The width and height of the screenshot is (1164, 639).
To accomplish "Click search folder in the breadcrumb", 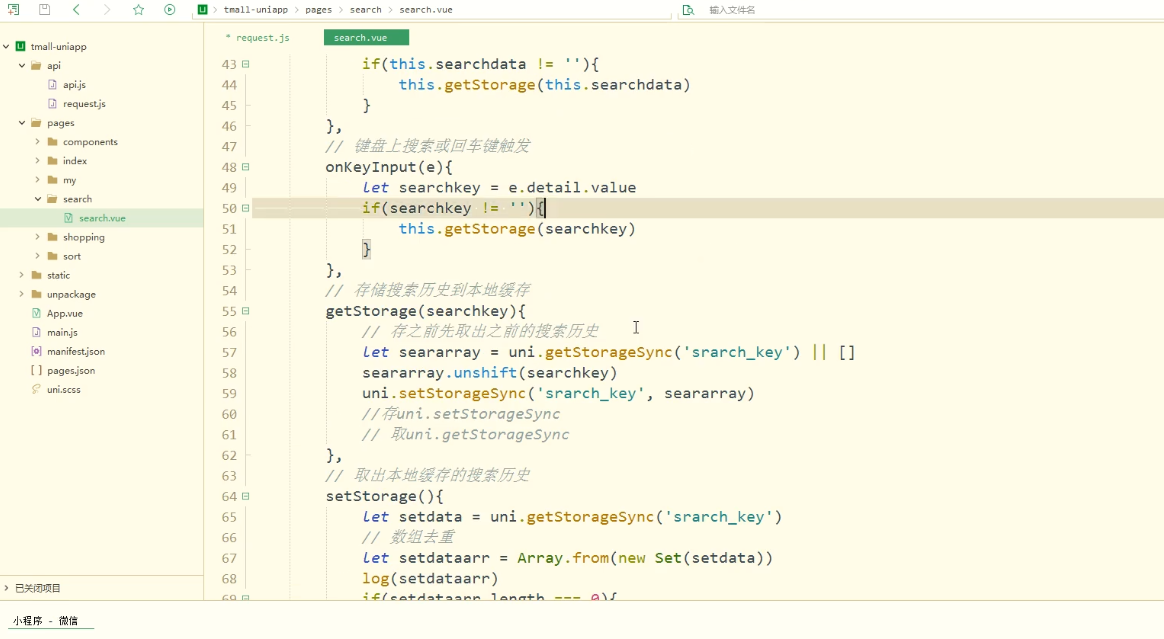I will [x=365, y=10].
